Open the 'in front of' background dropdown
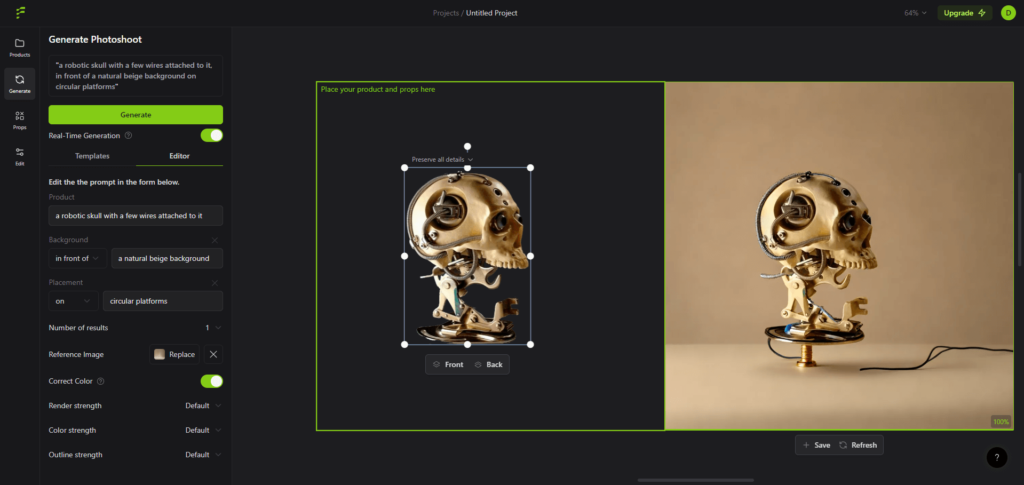1024x485 pixels. pos(78,258)
